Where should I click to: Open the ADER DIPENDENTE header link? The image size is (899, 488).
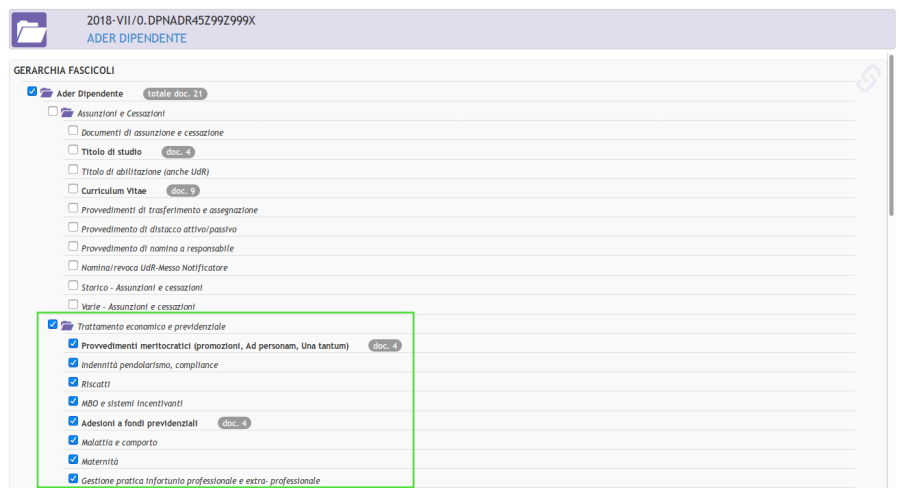pos(136,38)
